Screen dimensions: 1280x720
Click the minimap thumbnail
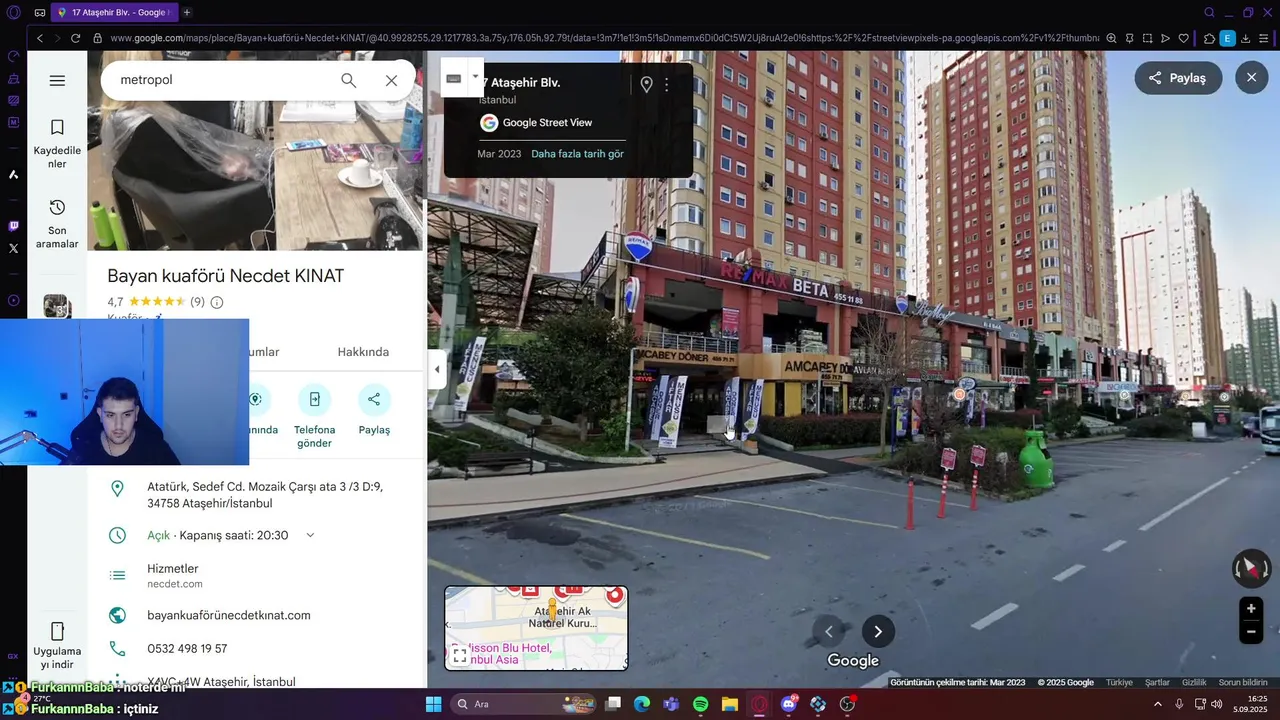tap(537, 627)
